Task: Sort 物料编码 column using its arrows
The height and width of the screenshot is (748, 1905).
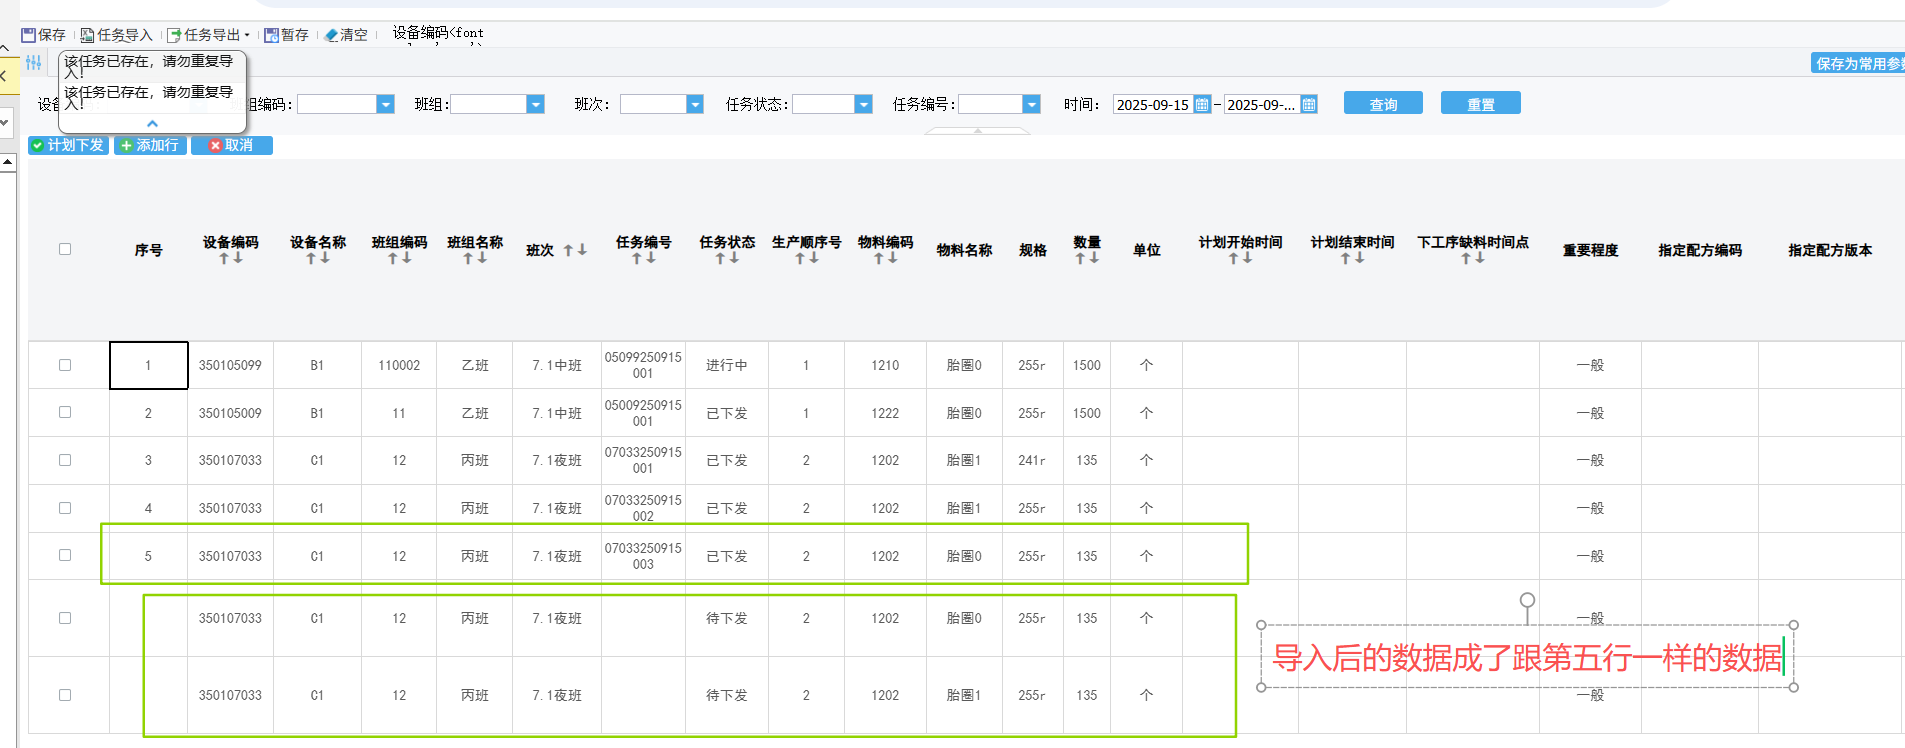Action: pos(886,258)
